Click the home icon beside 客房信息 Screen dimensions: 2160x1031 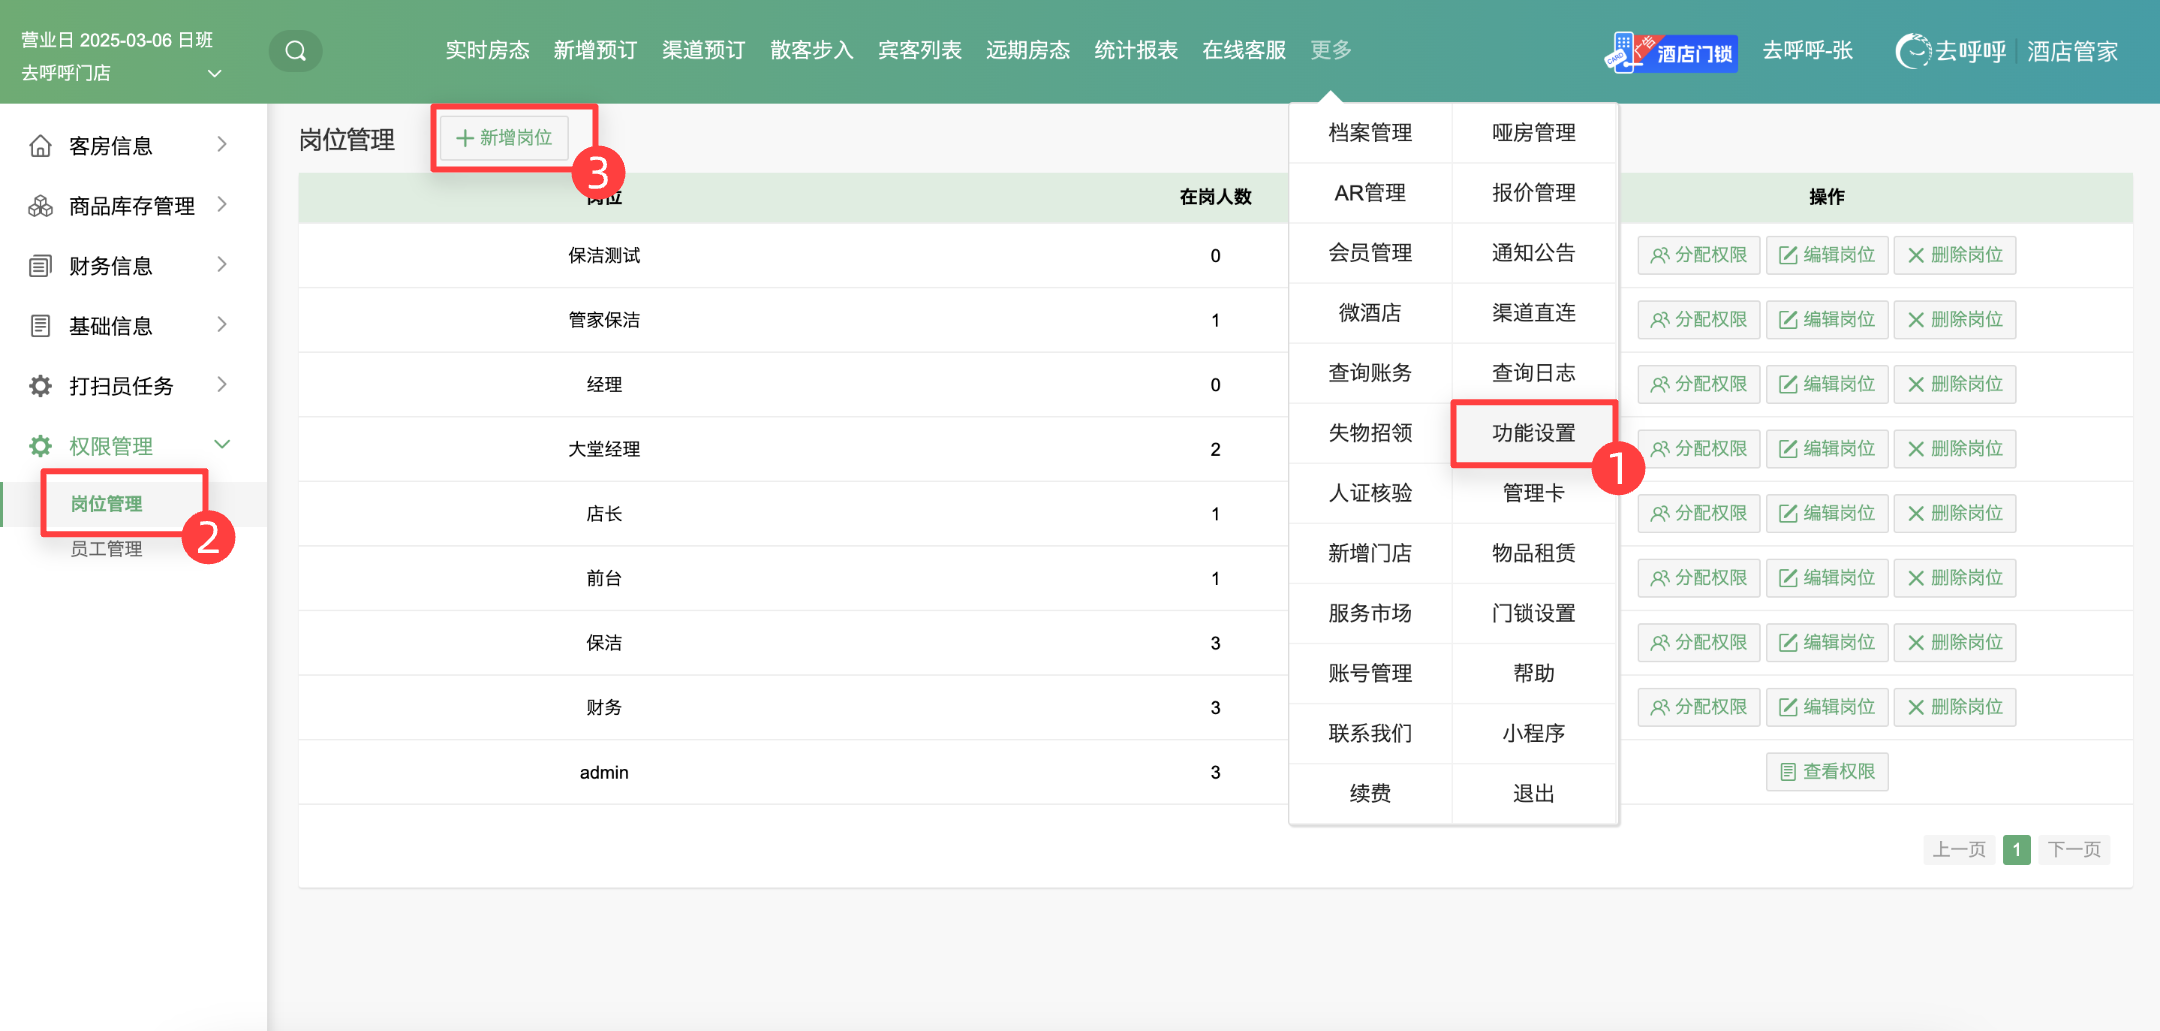40,146
